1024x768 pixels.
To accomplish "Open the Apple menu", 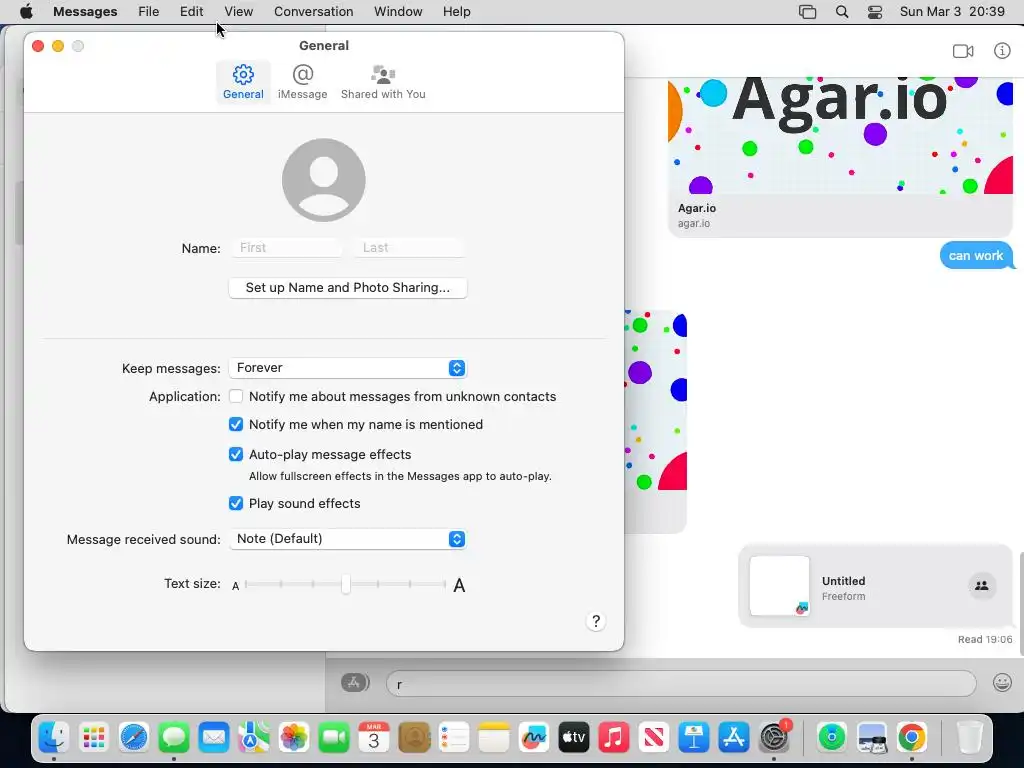I will point(26,12).
